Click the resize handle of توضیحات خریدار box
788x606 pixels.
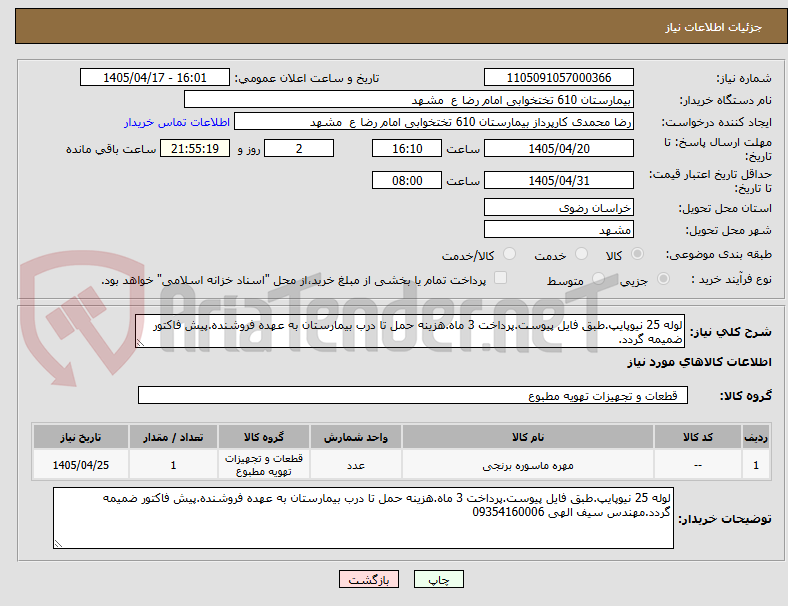pos(58,544)
